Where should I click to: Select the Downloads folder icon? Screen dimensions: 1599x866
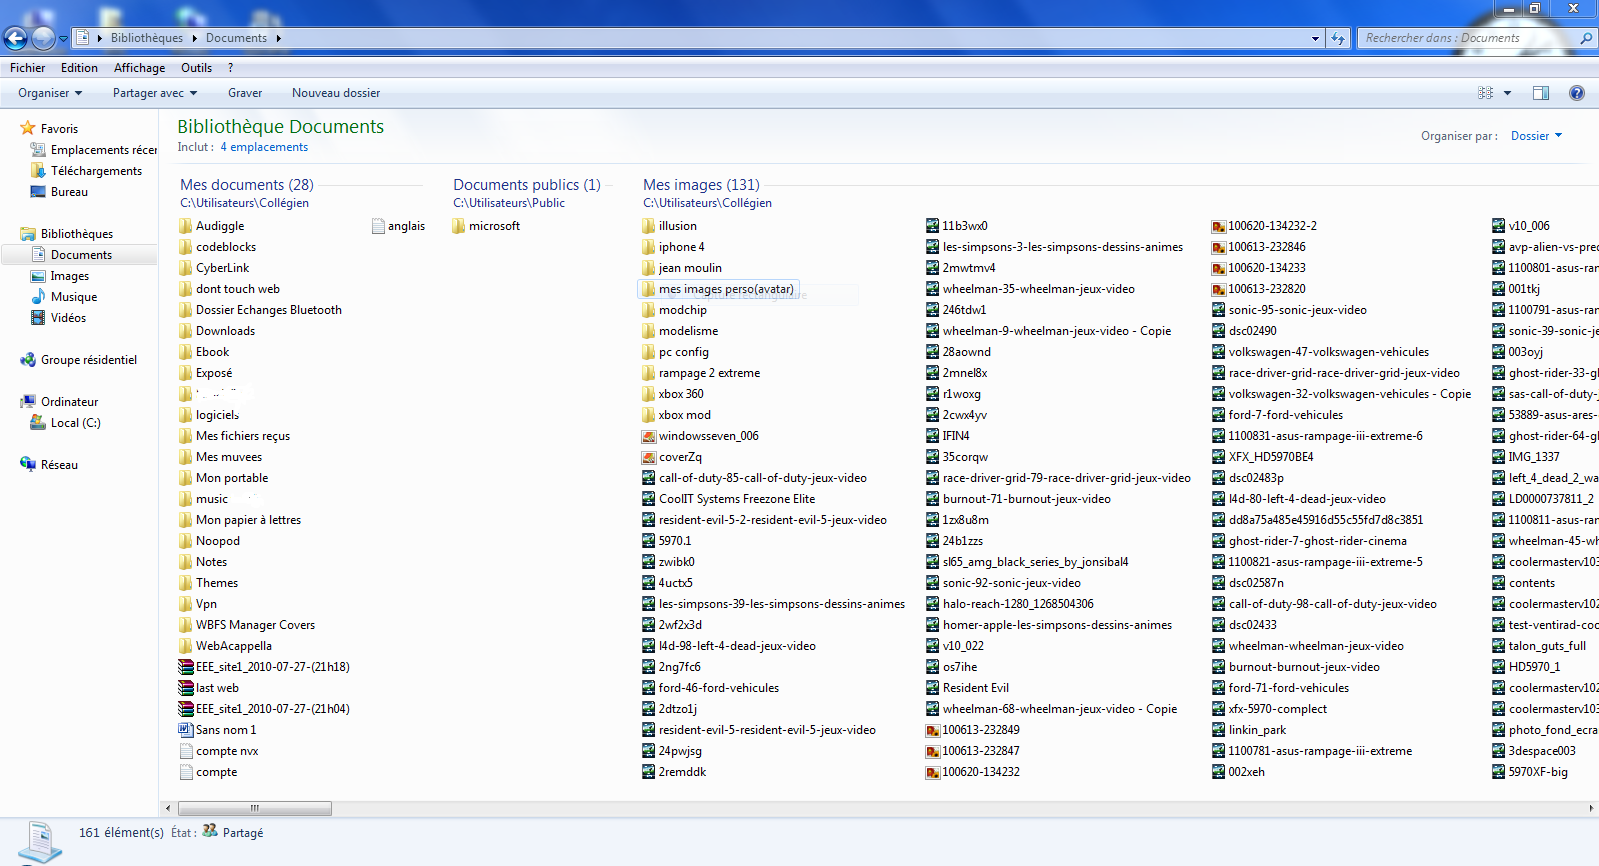tap(186, 331)
